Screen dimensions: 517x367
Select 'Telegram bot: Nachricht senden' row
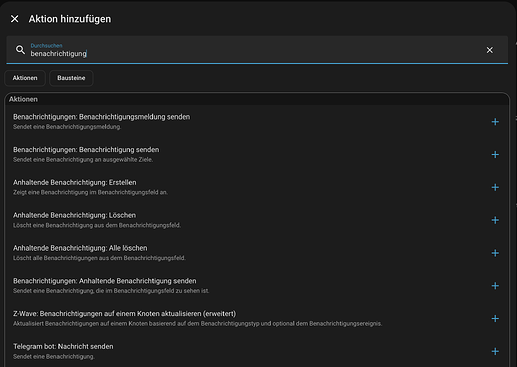click(257, 351)
